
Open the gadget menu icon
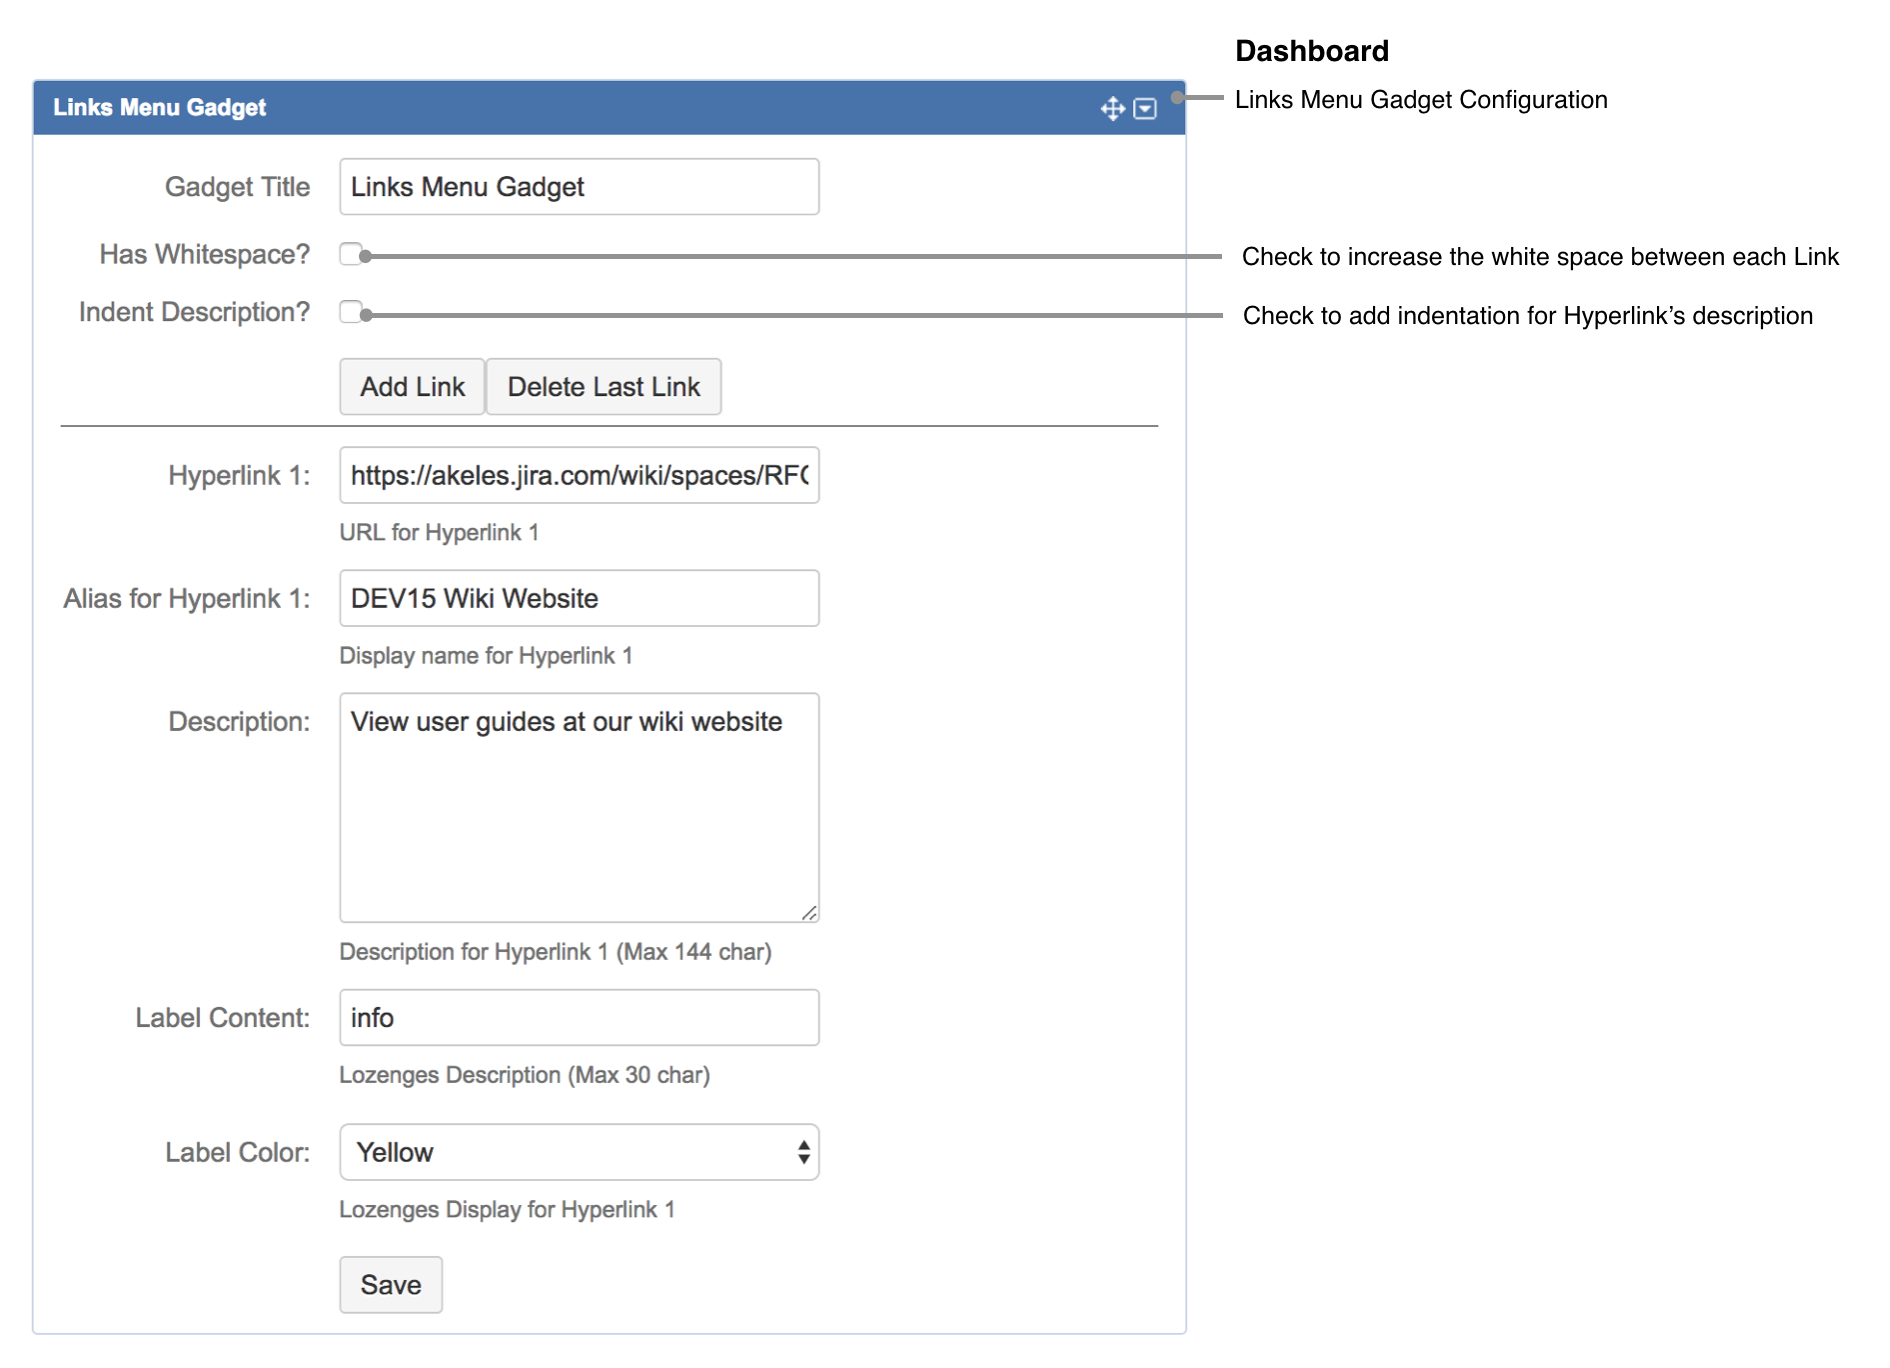click(x=1145, y=108)
